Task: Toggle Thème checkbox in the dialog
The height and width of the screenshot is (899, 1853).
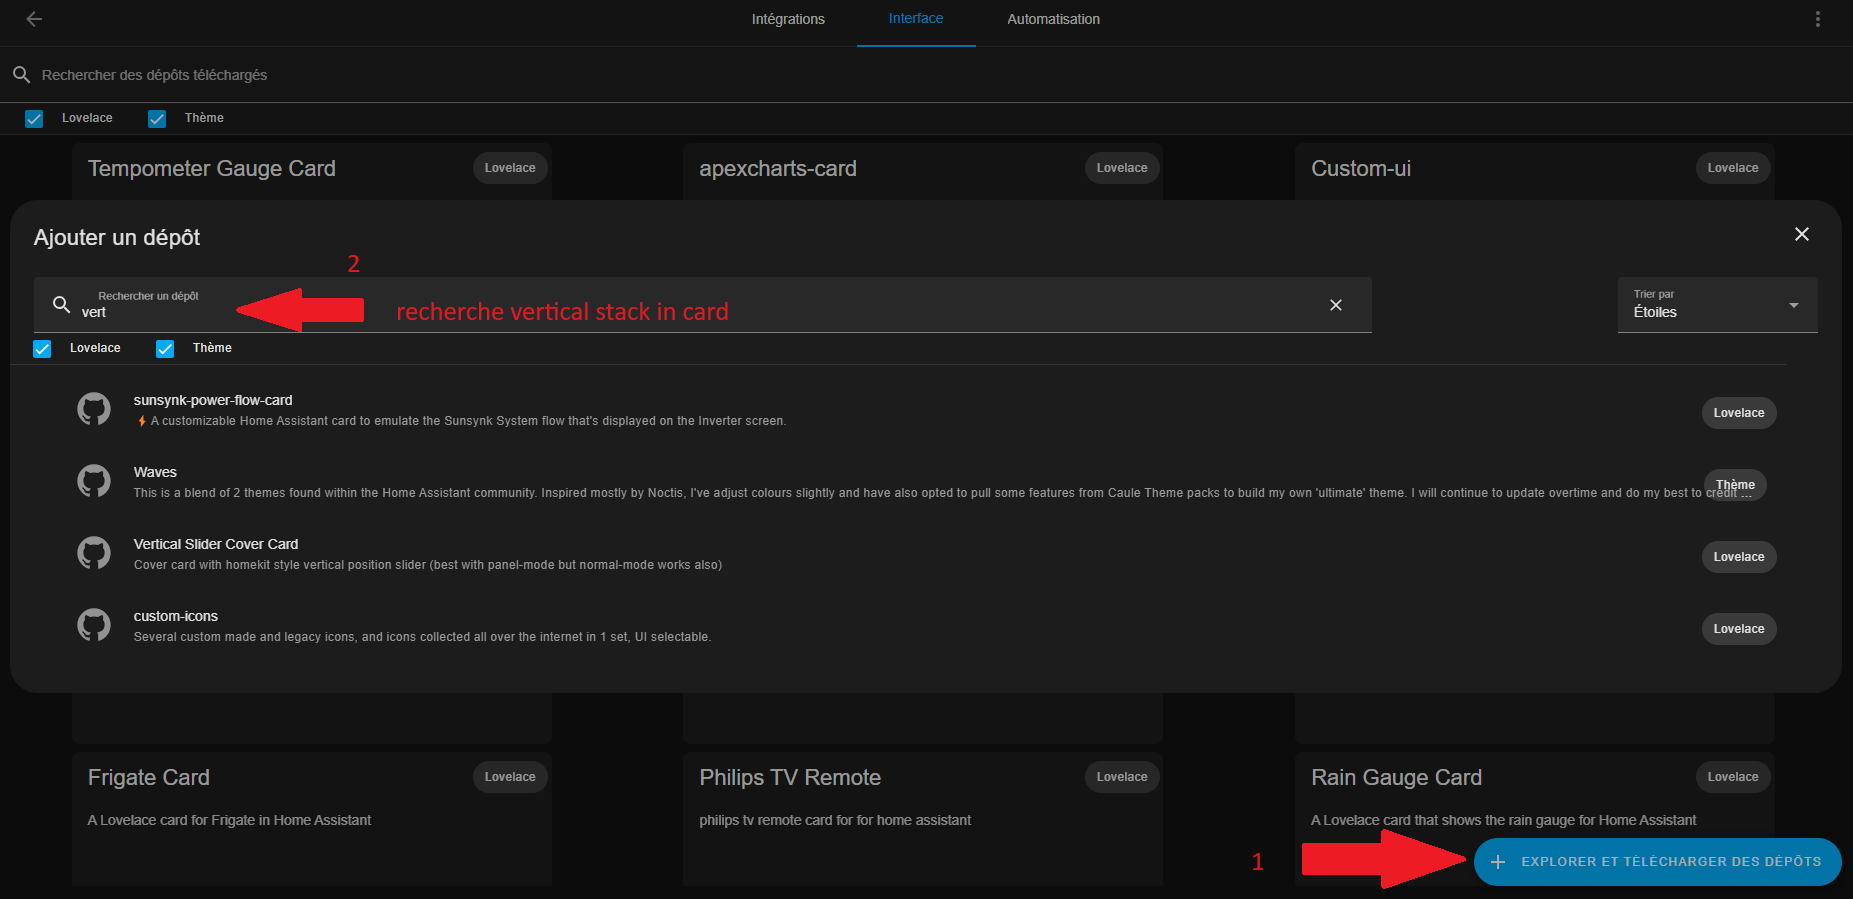Action: click(165, 349)
